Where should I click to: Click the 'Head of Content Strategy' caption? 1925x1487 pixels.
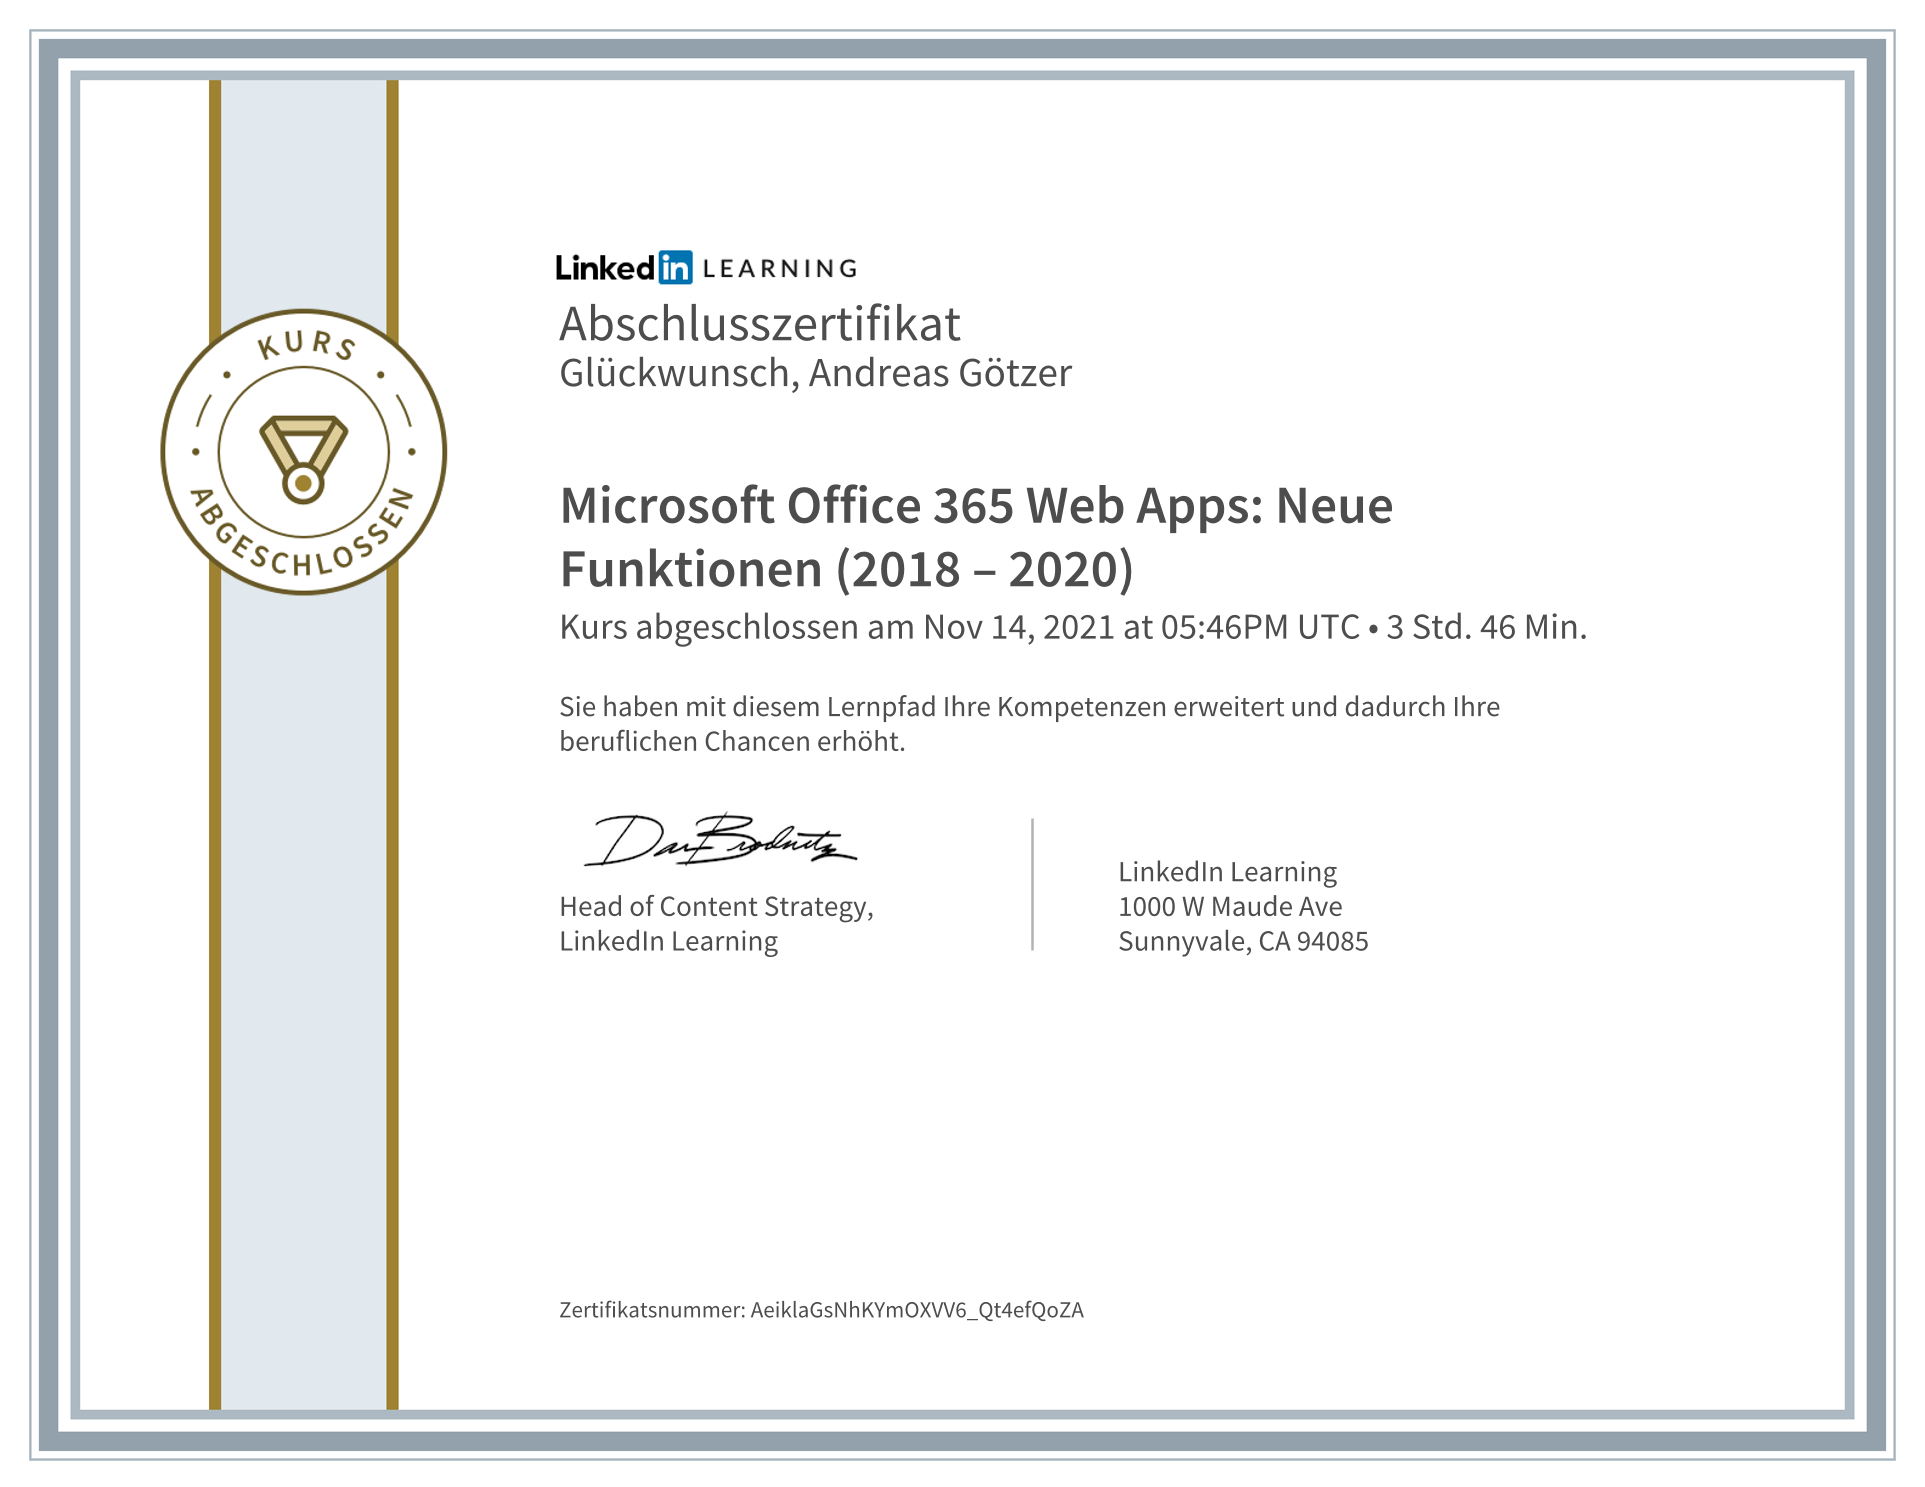pos(716,906)
